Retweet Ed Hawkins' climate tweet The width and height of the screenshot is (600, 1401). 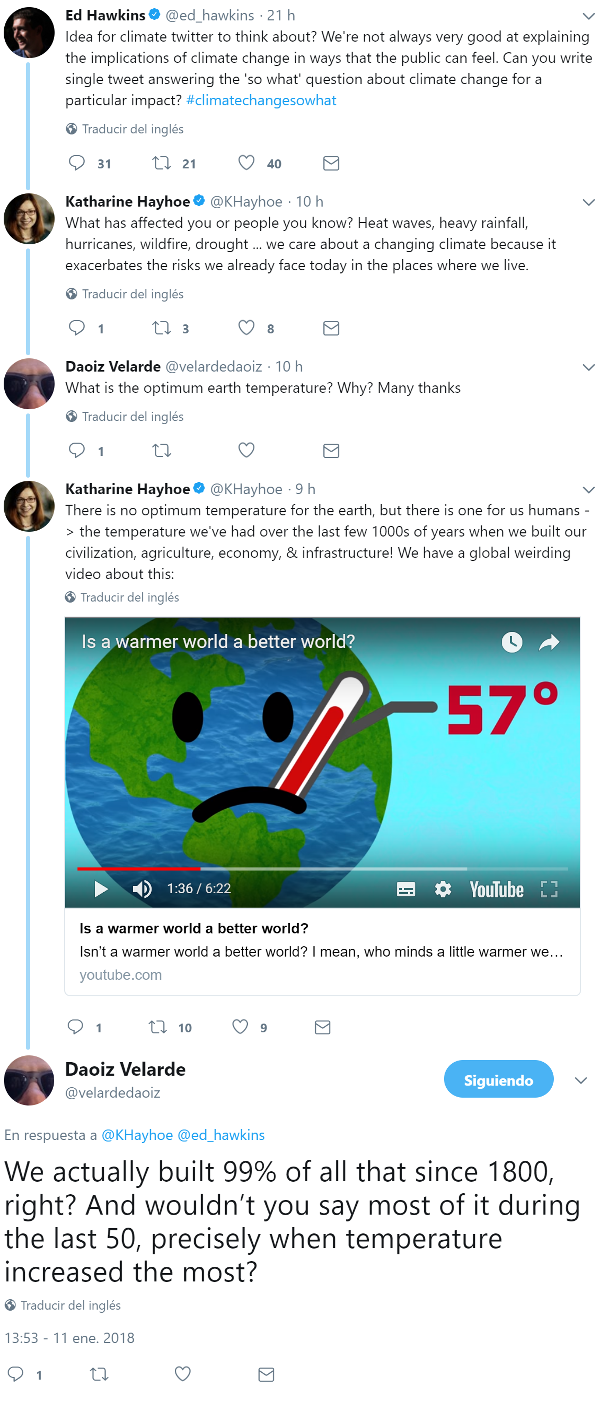pos(161,163)
